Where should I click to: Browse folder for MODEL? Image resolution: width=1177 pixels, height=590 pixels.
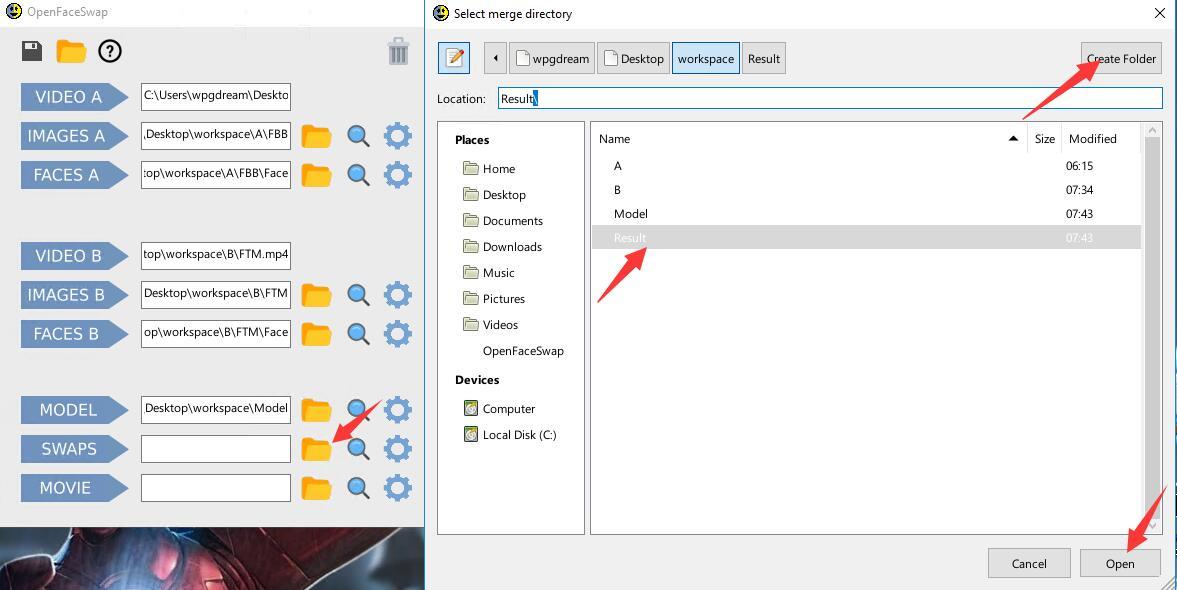pyautogui.click(x=316, y=410)
